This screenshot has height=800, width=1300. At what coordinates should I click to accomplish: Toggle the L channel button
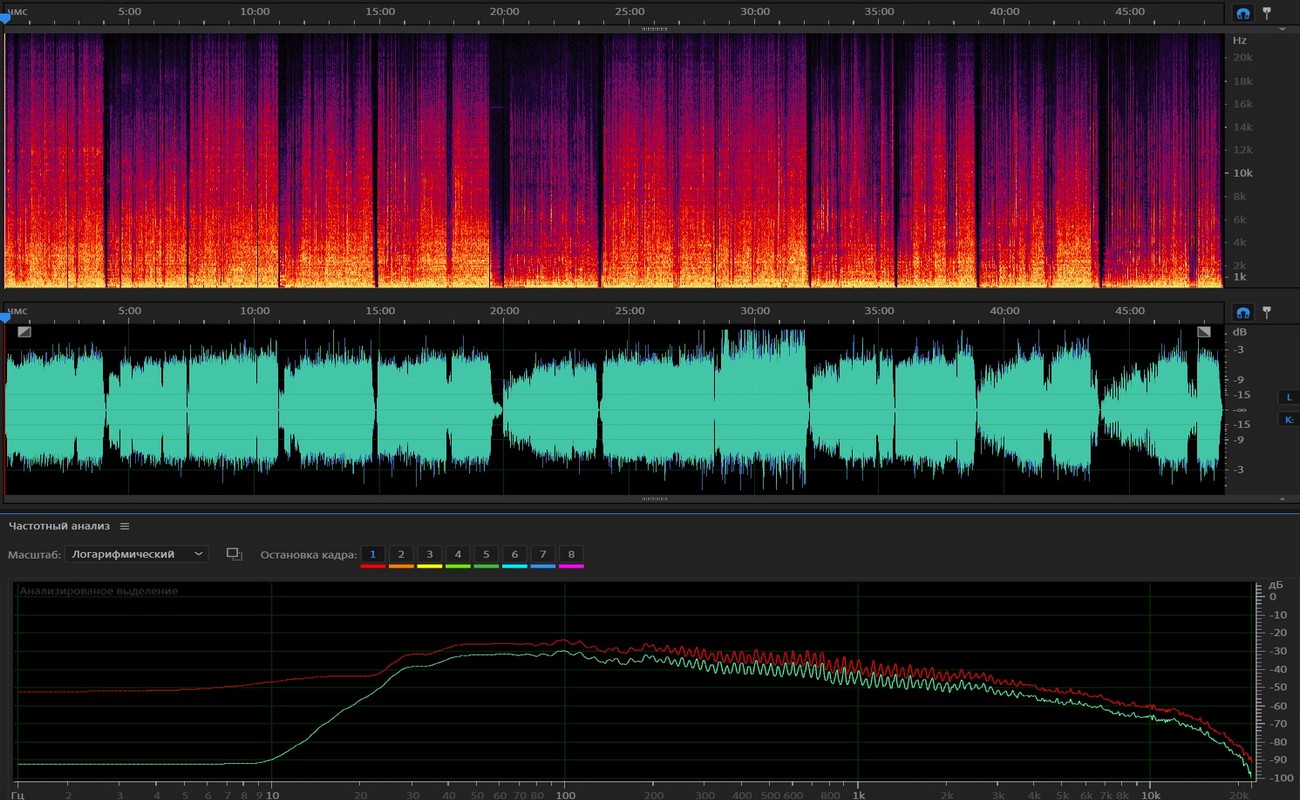[1289, 397]
